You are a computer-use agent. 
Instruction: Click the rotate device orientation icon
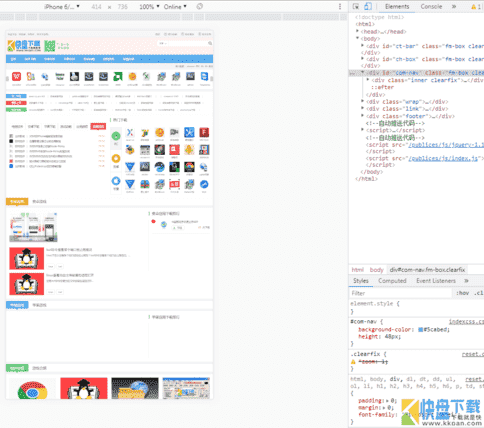200,6
